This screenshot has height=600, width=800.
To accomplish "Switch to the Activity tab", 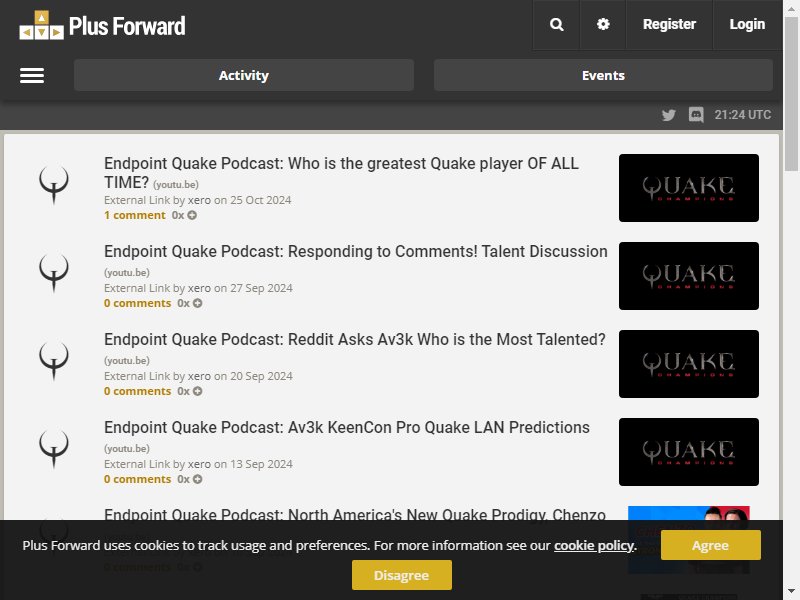I will click(244, 75).
